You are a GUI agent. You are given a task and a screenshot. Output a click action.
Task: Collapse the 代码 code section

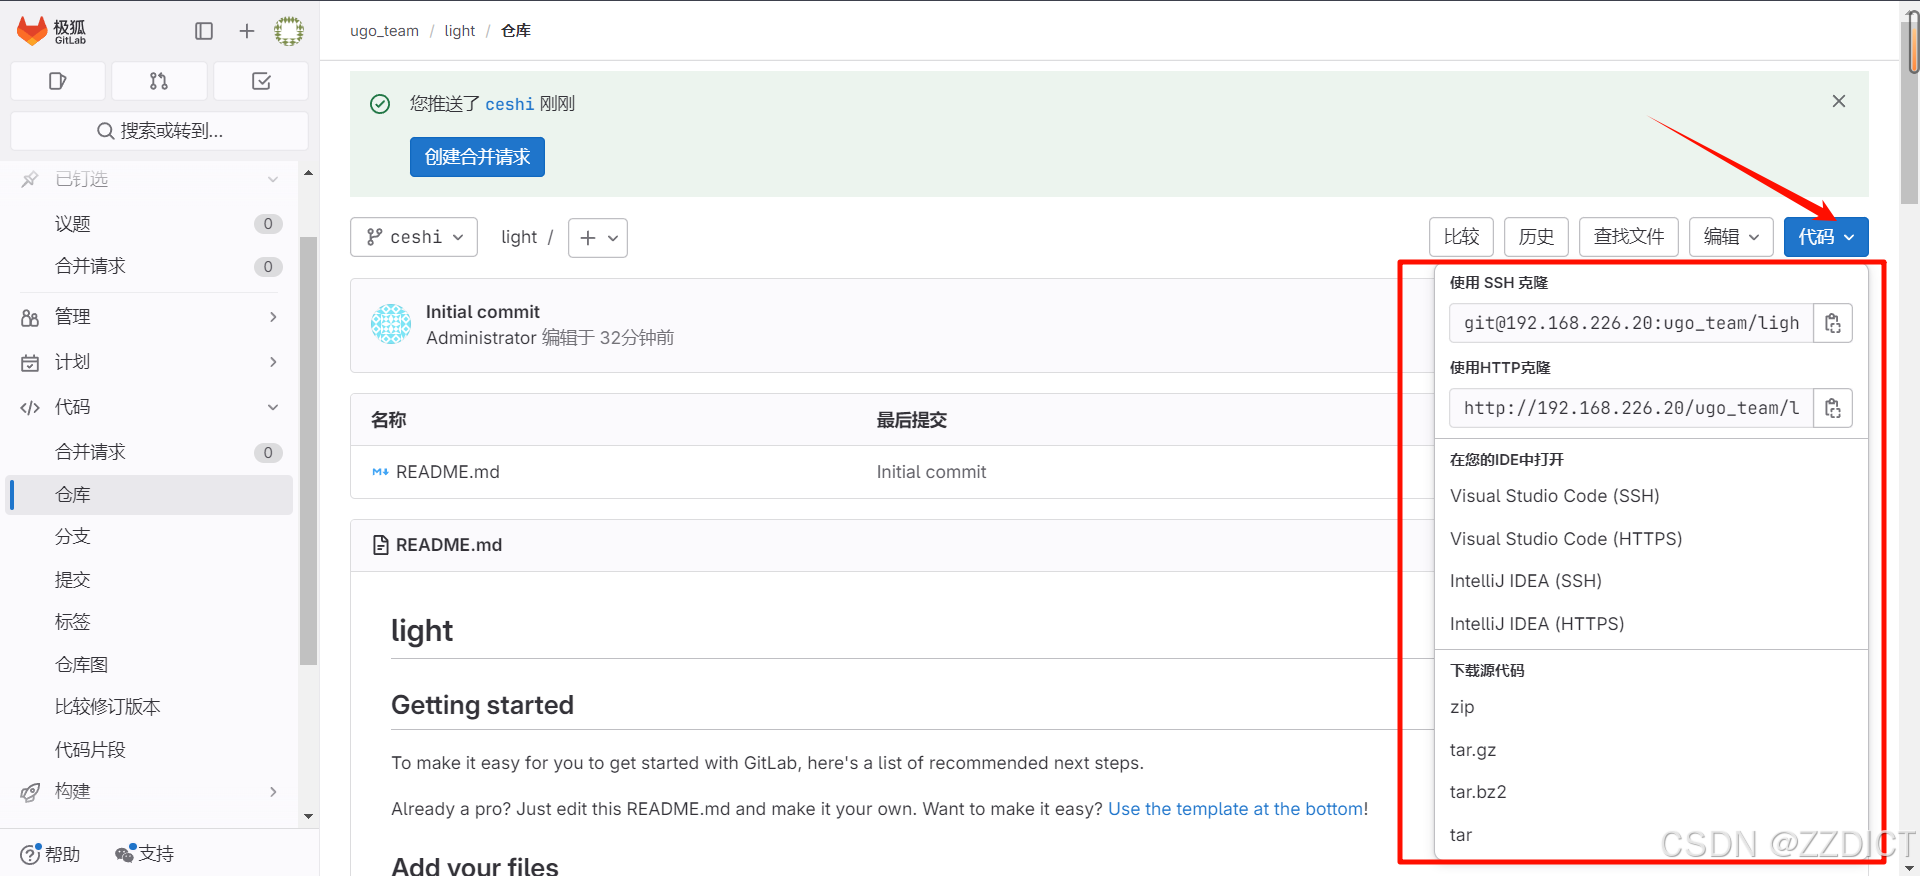(150, 407)
